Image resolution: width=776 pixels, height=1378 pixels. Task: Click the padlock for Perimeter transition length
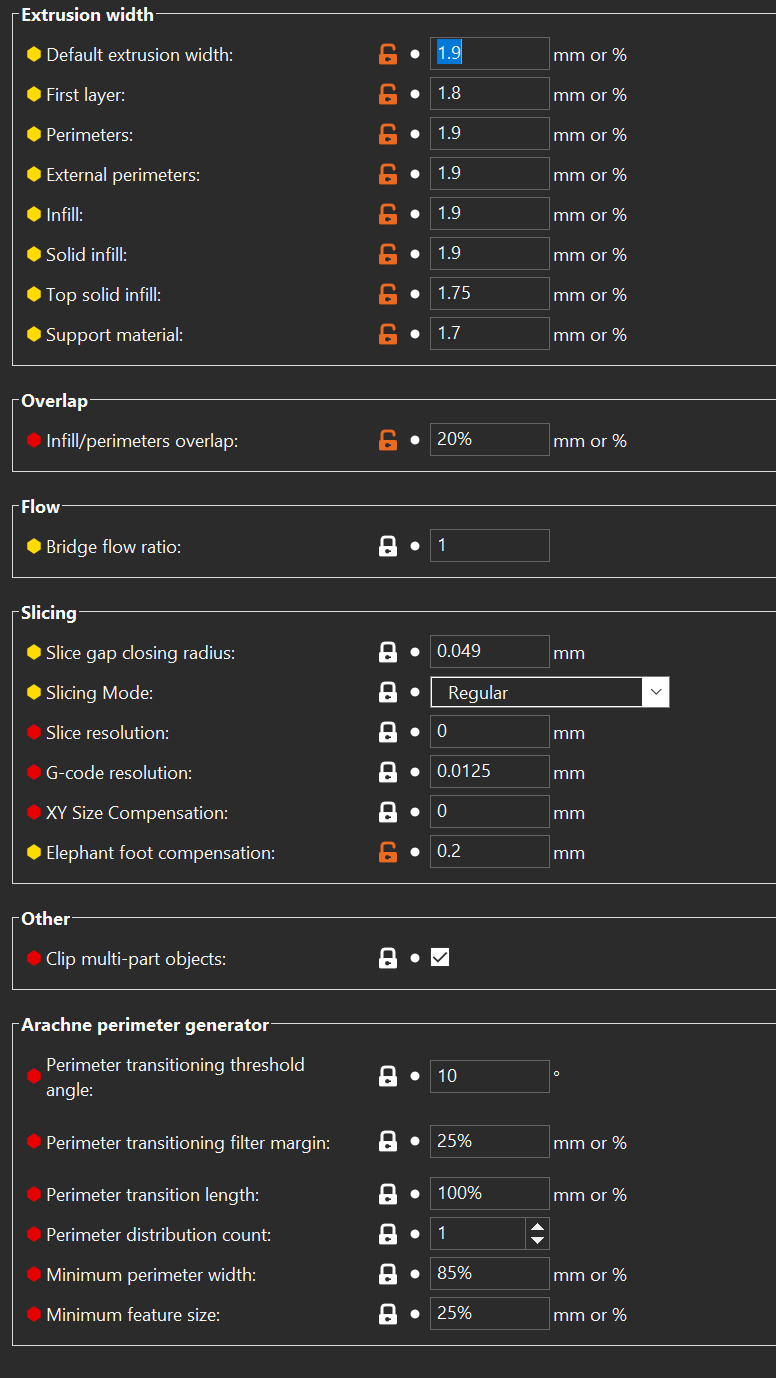387,1193
